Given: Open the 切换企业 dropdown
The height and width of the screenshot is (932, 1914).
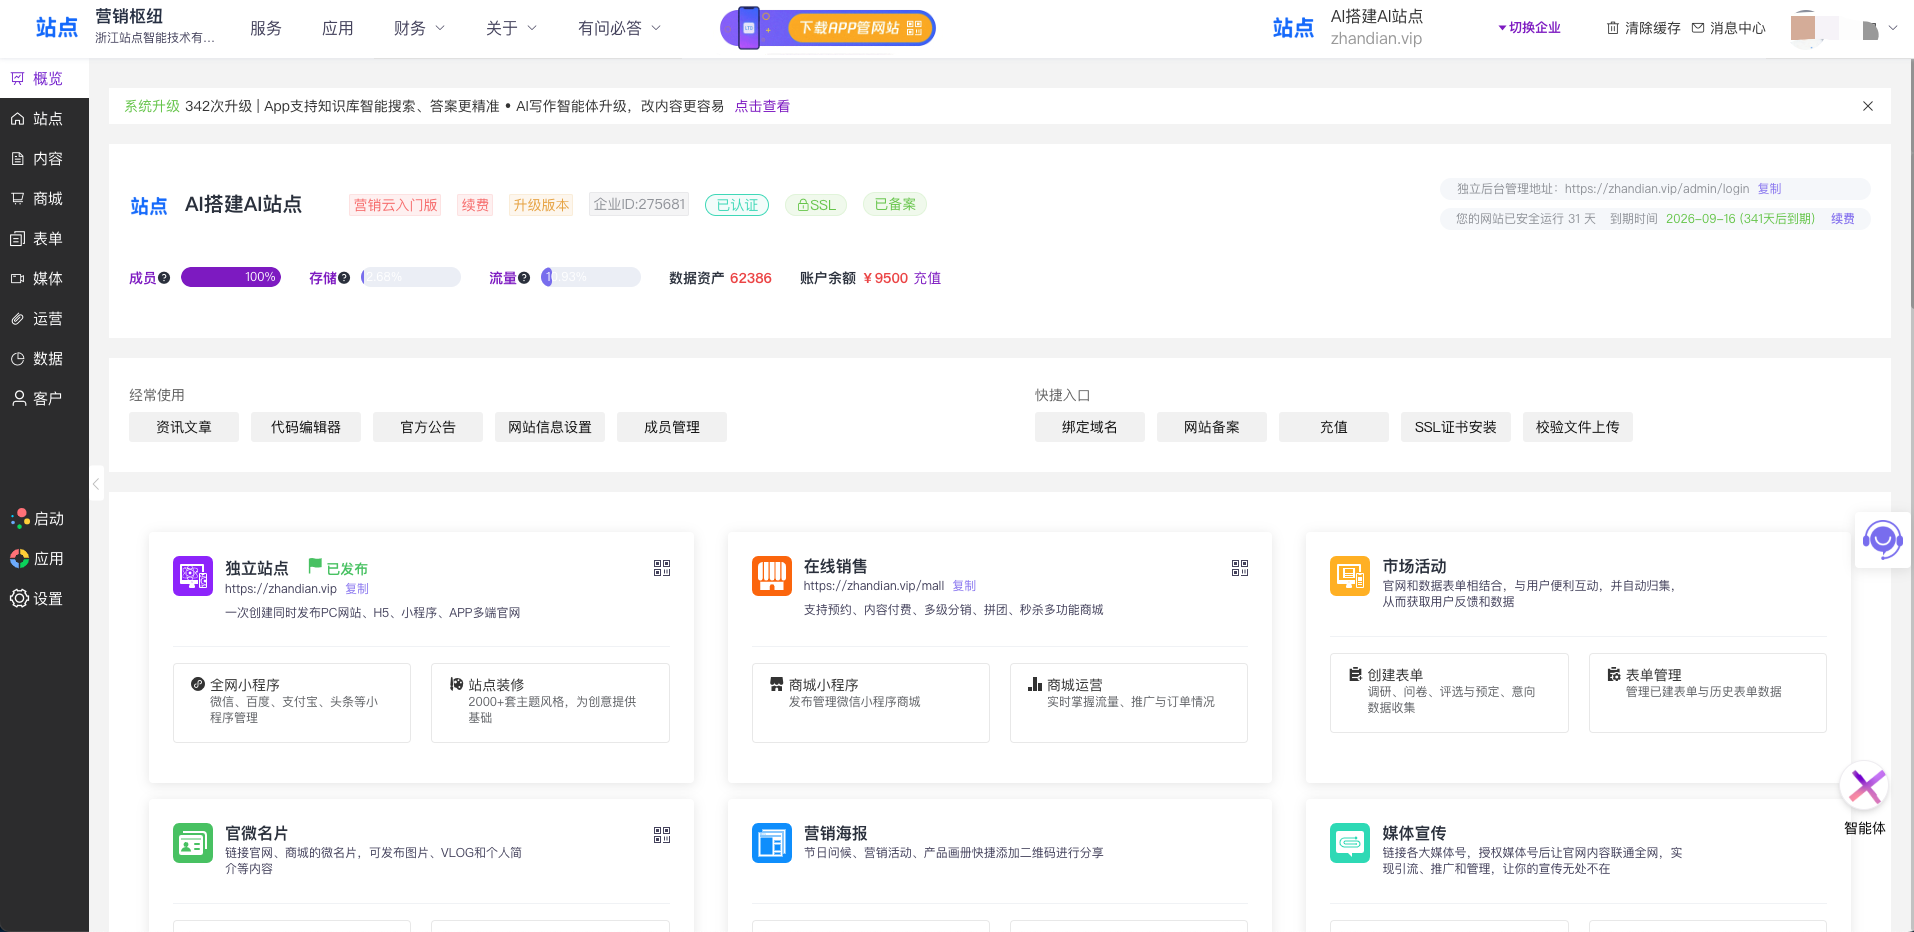Looking at the screenshot, I should (x=1529, y=28).
